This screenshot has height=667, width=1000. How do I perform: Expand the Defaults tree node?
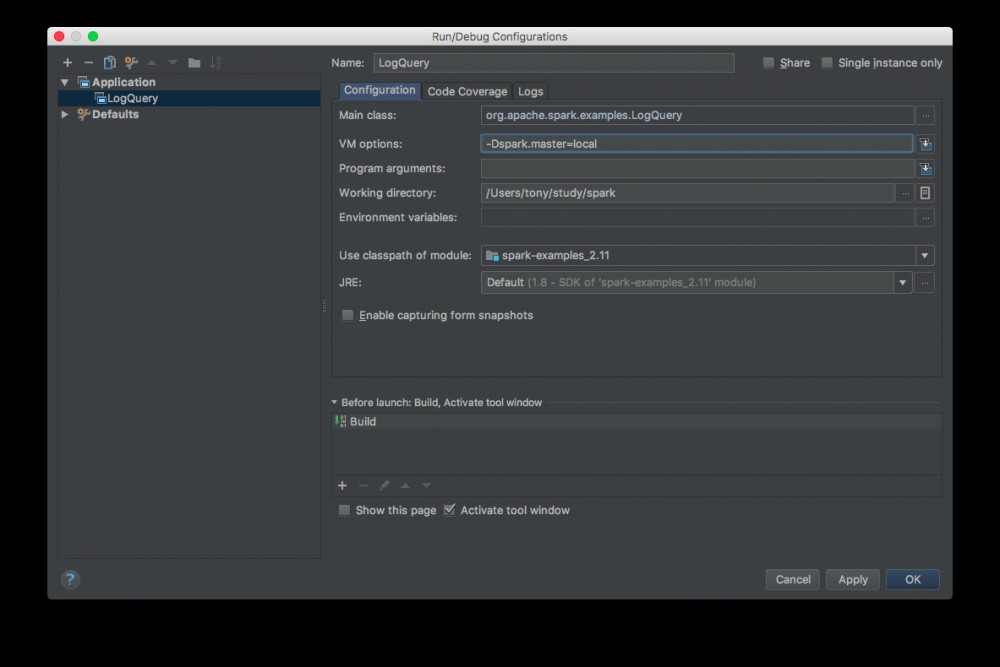(65, 115)
